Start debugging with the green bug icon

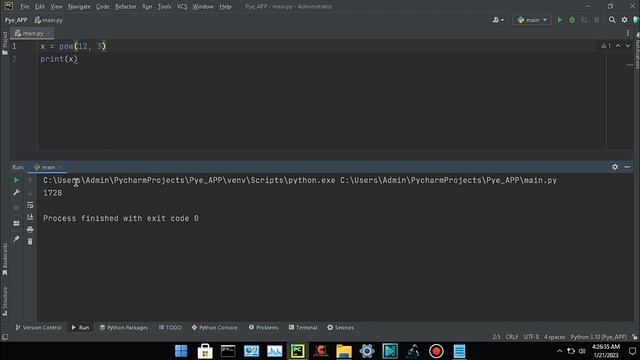pos(572,20)
